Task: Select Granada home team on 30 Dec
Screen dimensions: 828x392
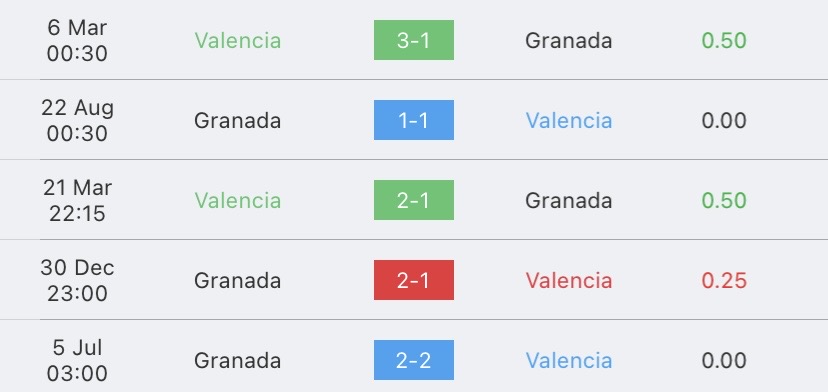Action: click(x=238, y=281)
